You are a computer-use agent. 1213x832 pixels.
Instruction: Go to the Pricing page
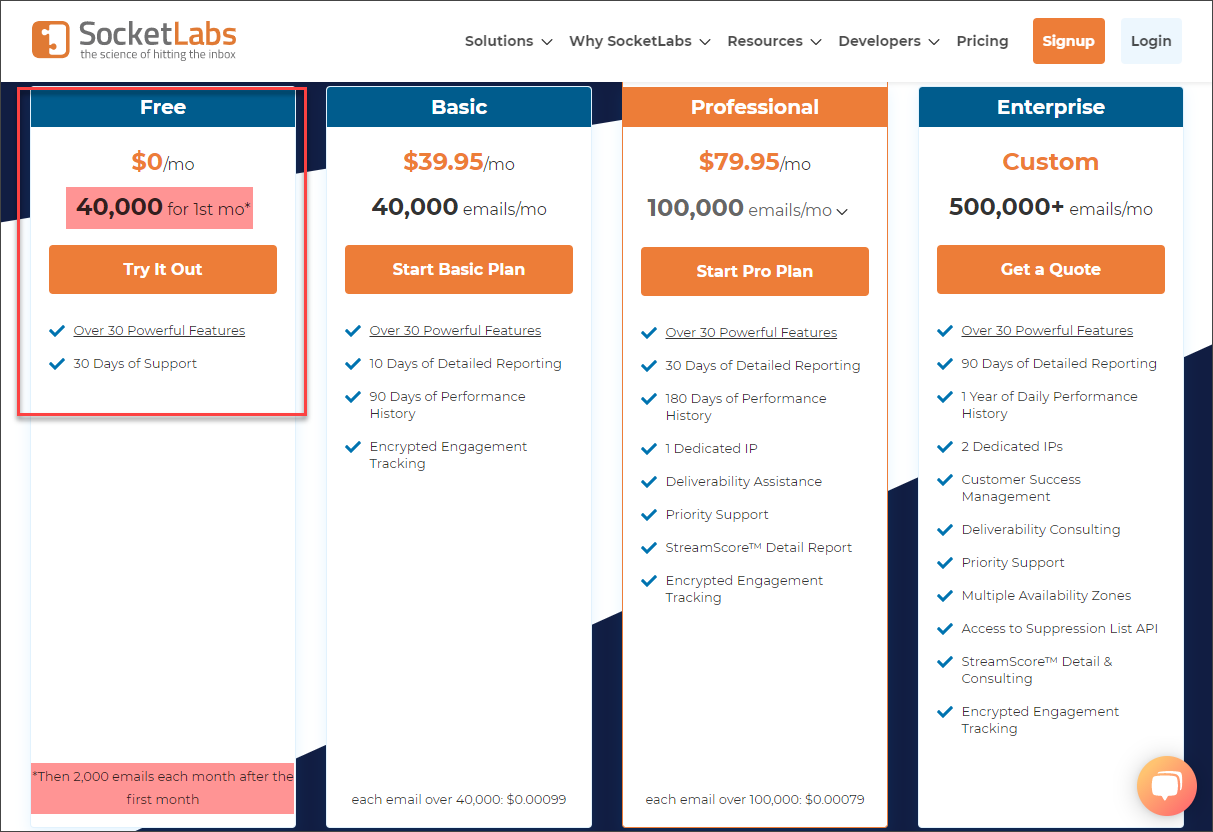982,41
